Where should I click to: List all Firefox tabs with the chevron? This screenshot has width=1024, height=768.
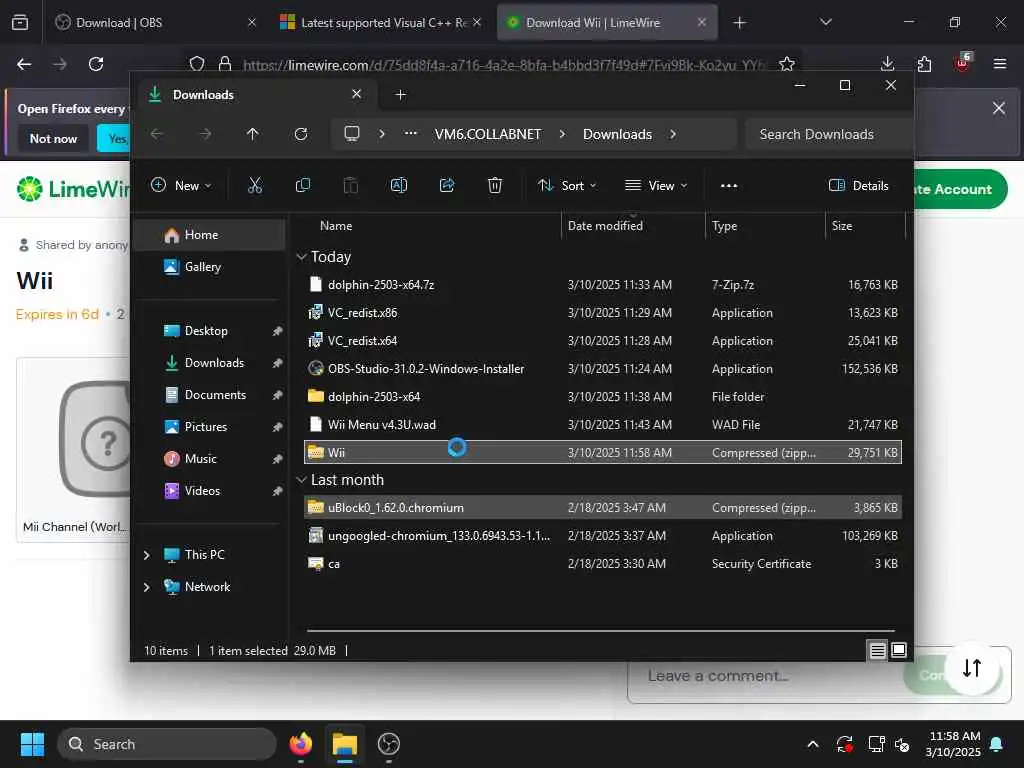click(x=825, y=23)
